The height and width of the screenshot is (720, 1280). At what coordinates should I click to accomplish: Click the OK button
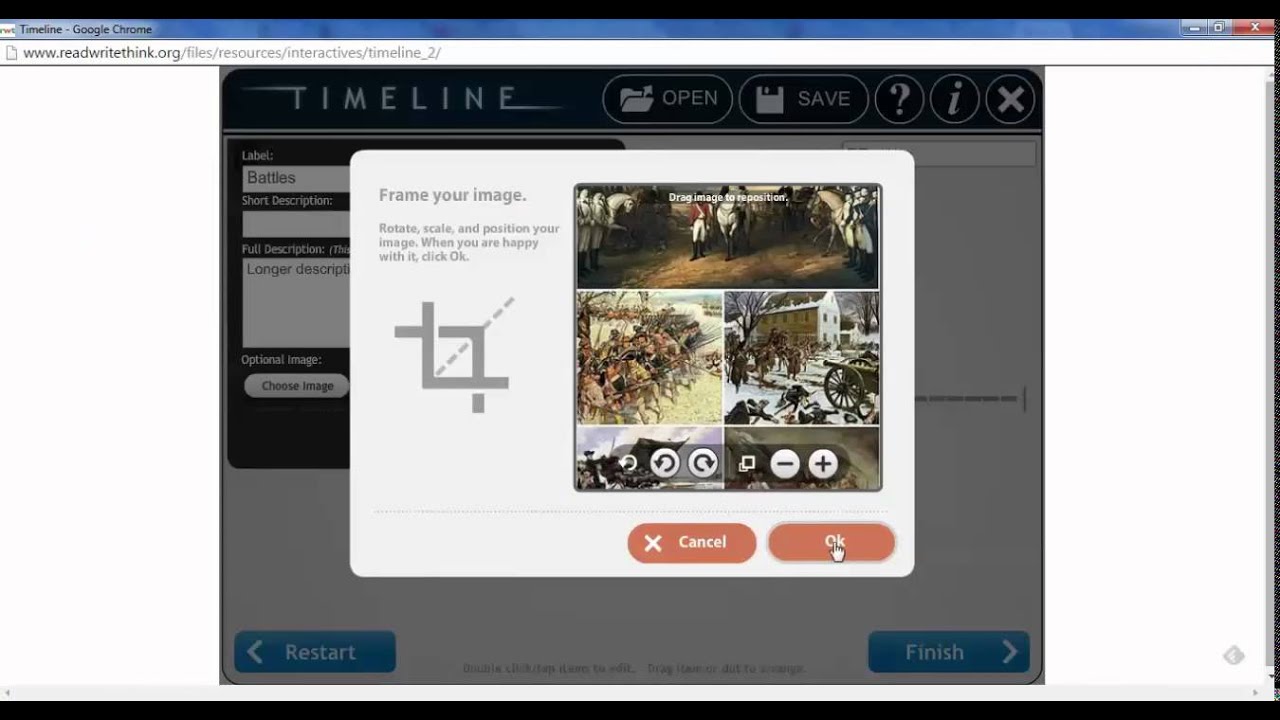831,542
